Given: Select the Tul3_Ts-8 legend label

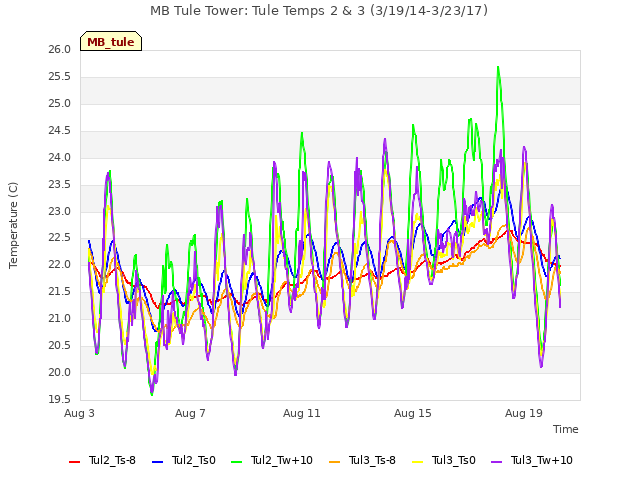Looking at the screenshot, I should [372, 460].
